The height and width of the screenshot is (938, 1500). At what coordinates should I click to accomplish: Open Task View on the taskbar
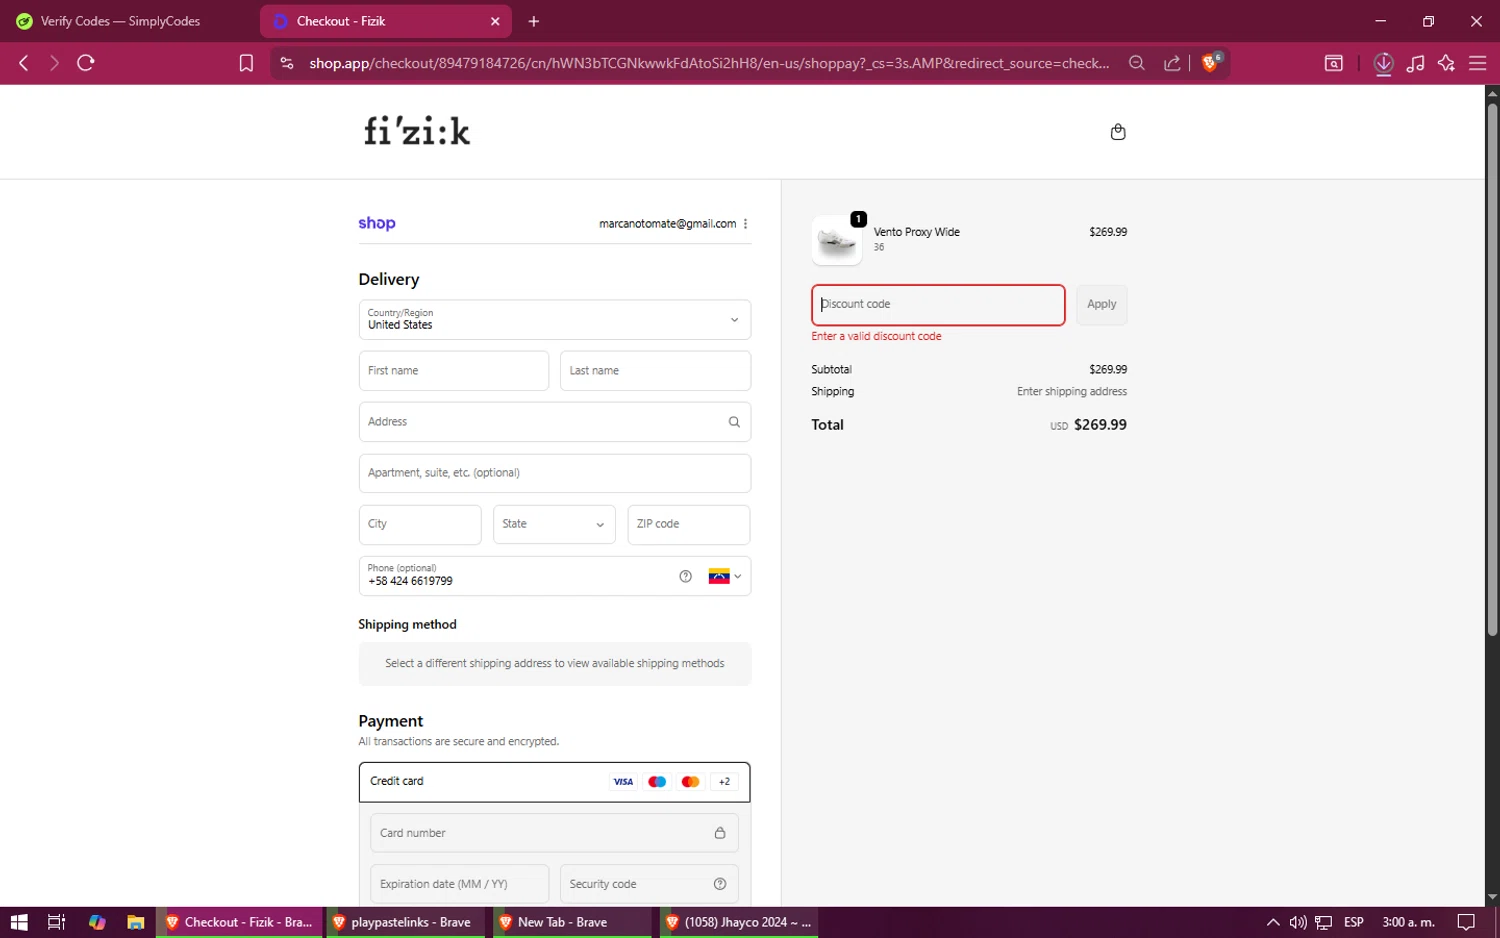(x=56, y=922)
